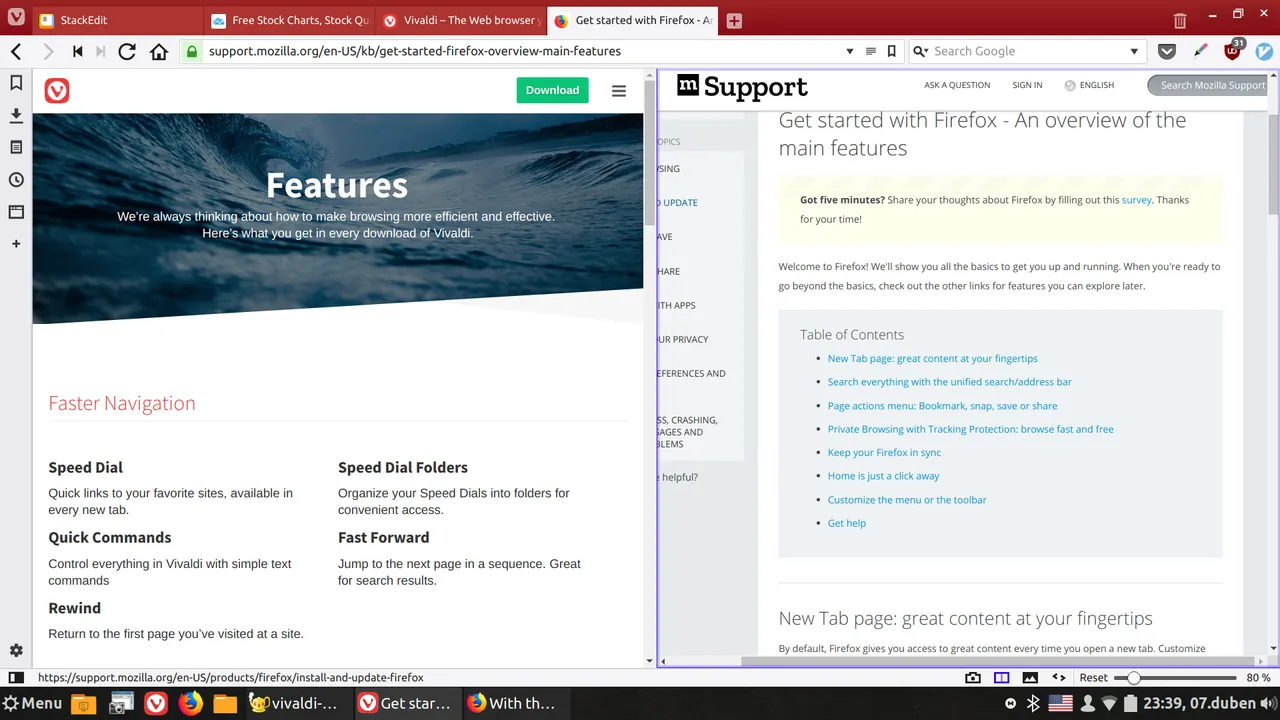Open the Window side panel
The height and width of the screenshot is (720, 1280).
pos(16,212)
